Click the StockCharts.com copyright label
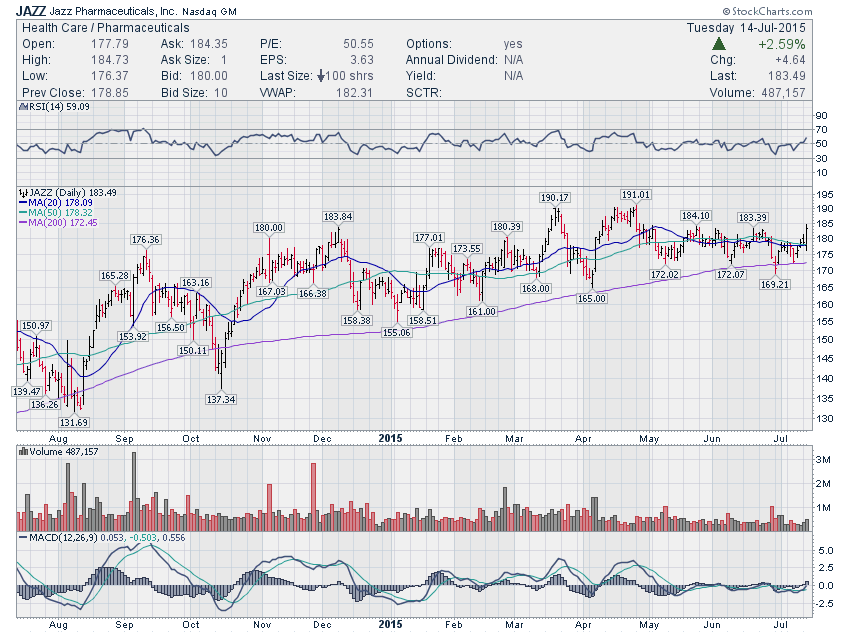 point(768,11)
